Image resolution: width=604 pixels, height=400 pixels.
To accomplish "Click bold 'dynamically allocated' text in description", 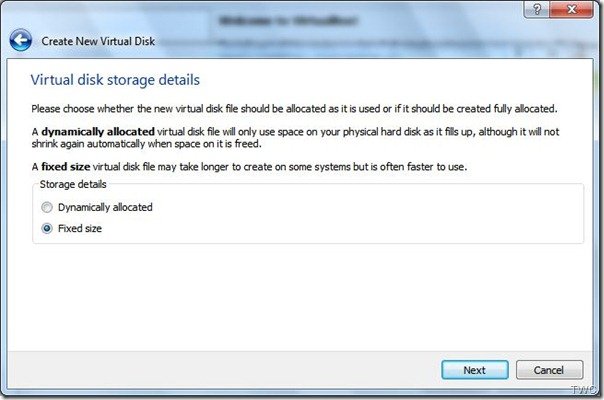I will pyautogui.click(x=98, y=132).
